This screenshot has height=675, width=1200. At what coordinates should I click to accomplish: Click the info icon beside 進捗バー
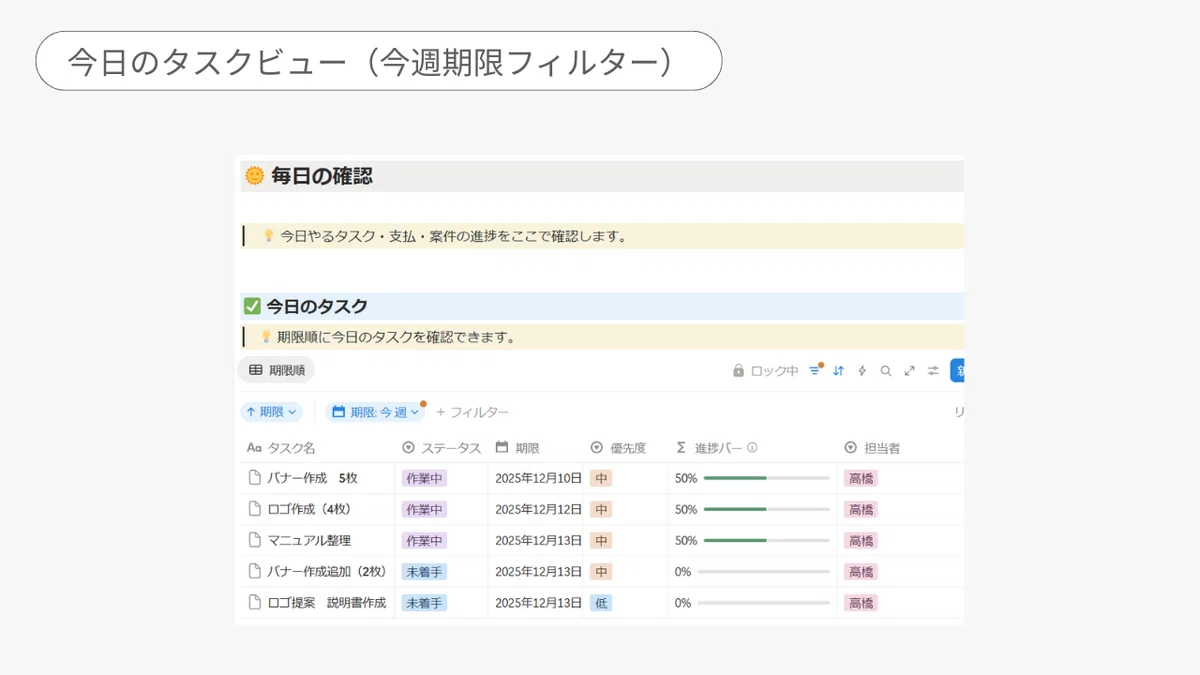752,448
